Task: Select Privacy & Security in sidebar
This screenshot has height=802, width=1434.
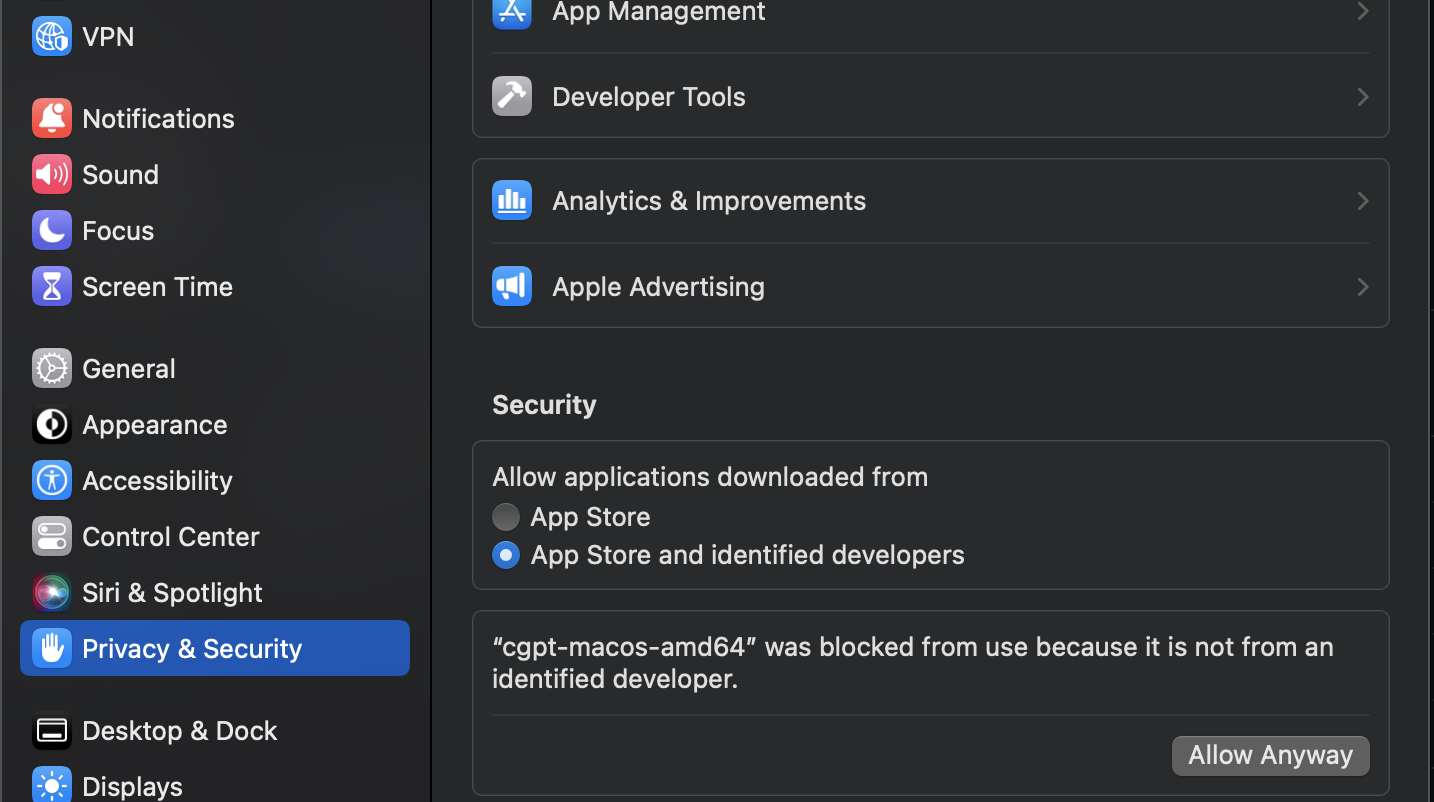Action: (215, 648)
